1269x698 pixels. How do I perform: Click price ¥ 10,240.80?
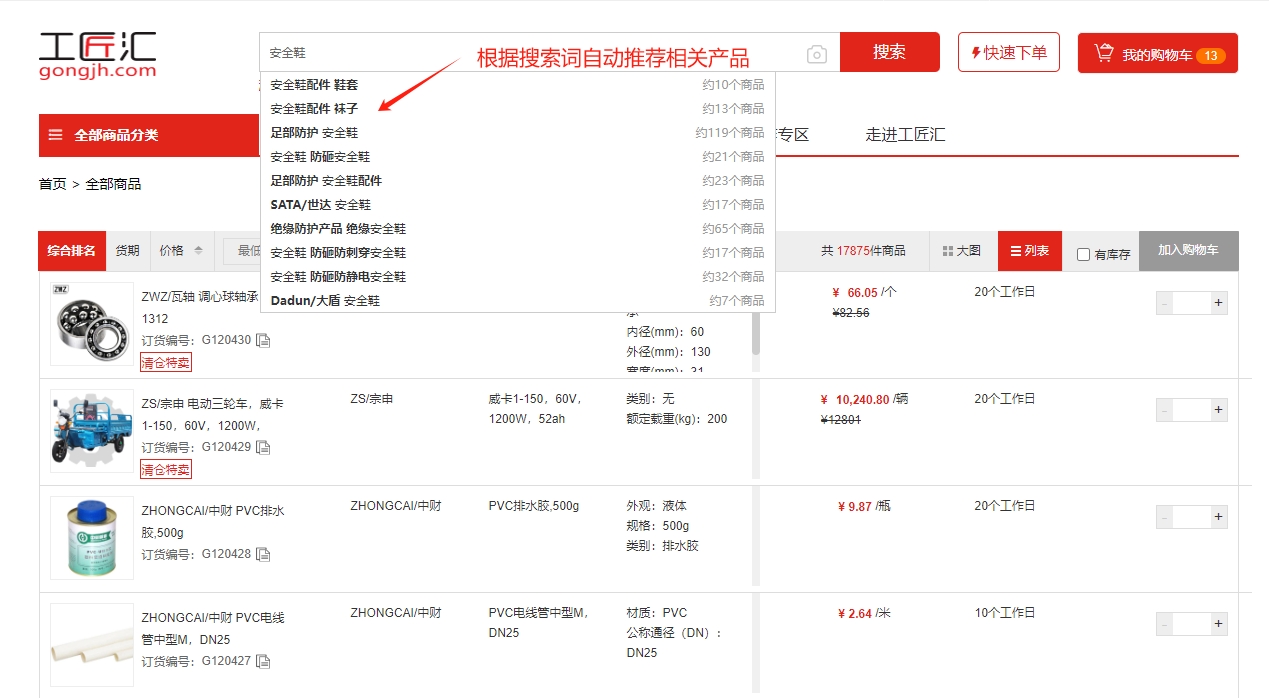(x=856, y=399)
